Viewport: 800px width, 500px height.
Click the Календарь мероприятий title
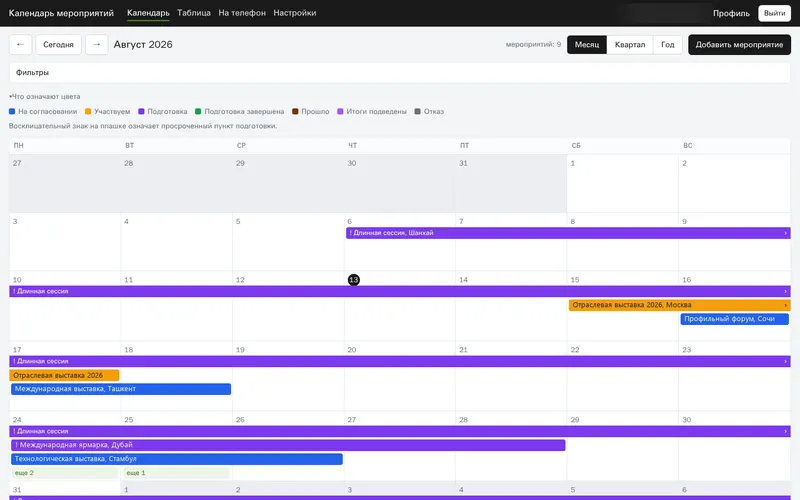tap(61, 13)
